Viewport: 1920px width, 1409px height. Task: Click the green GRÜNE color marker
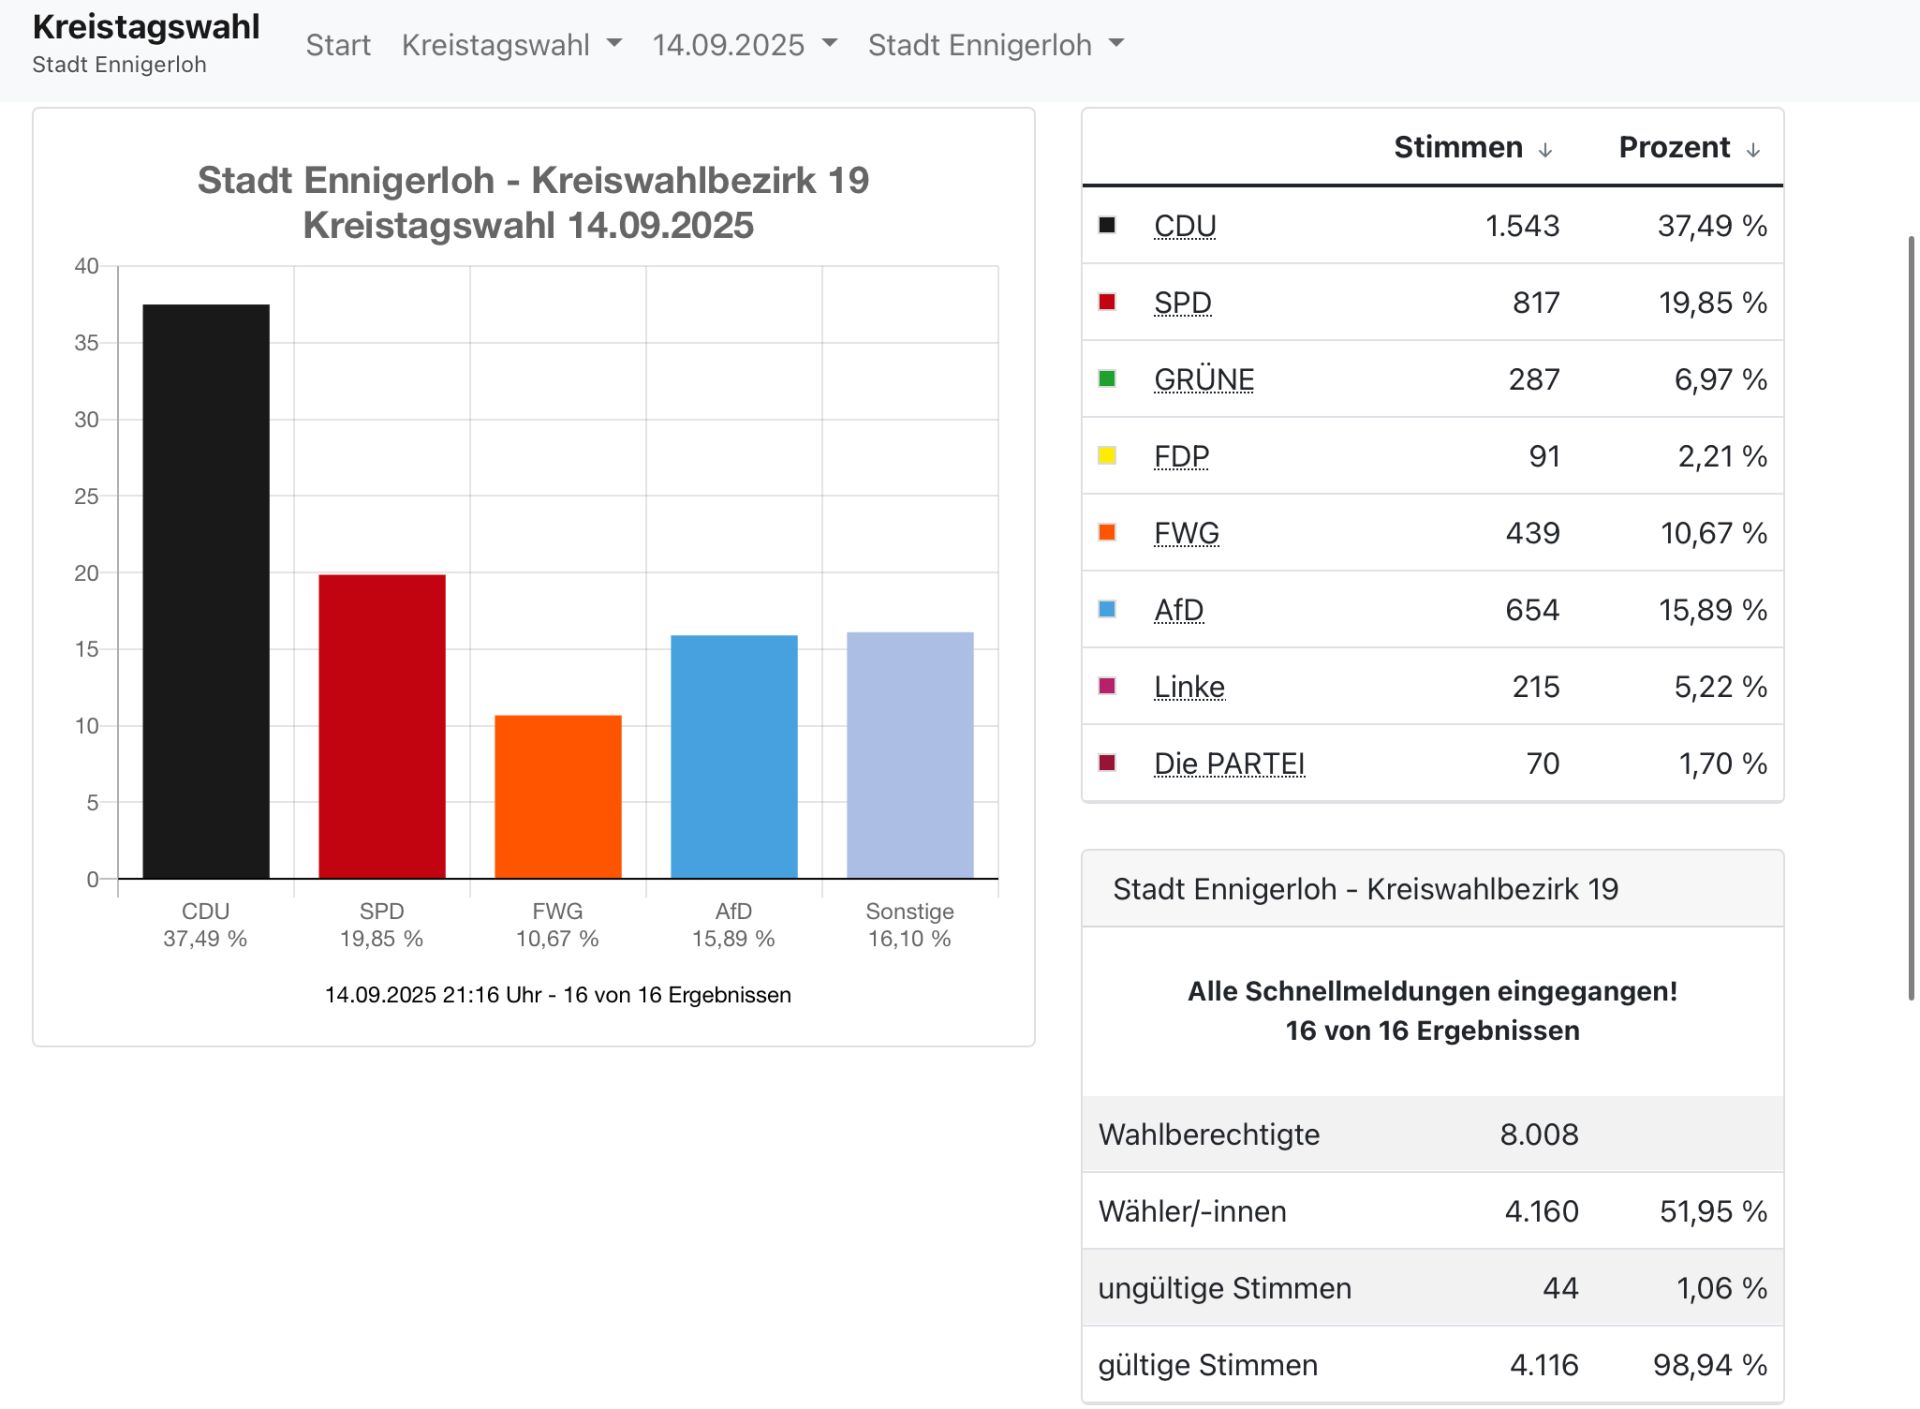click(1107, 379)
